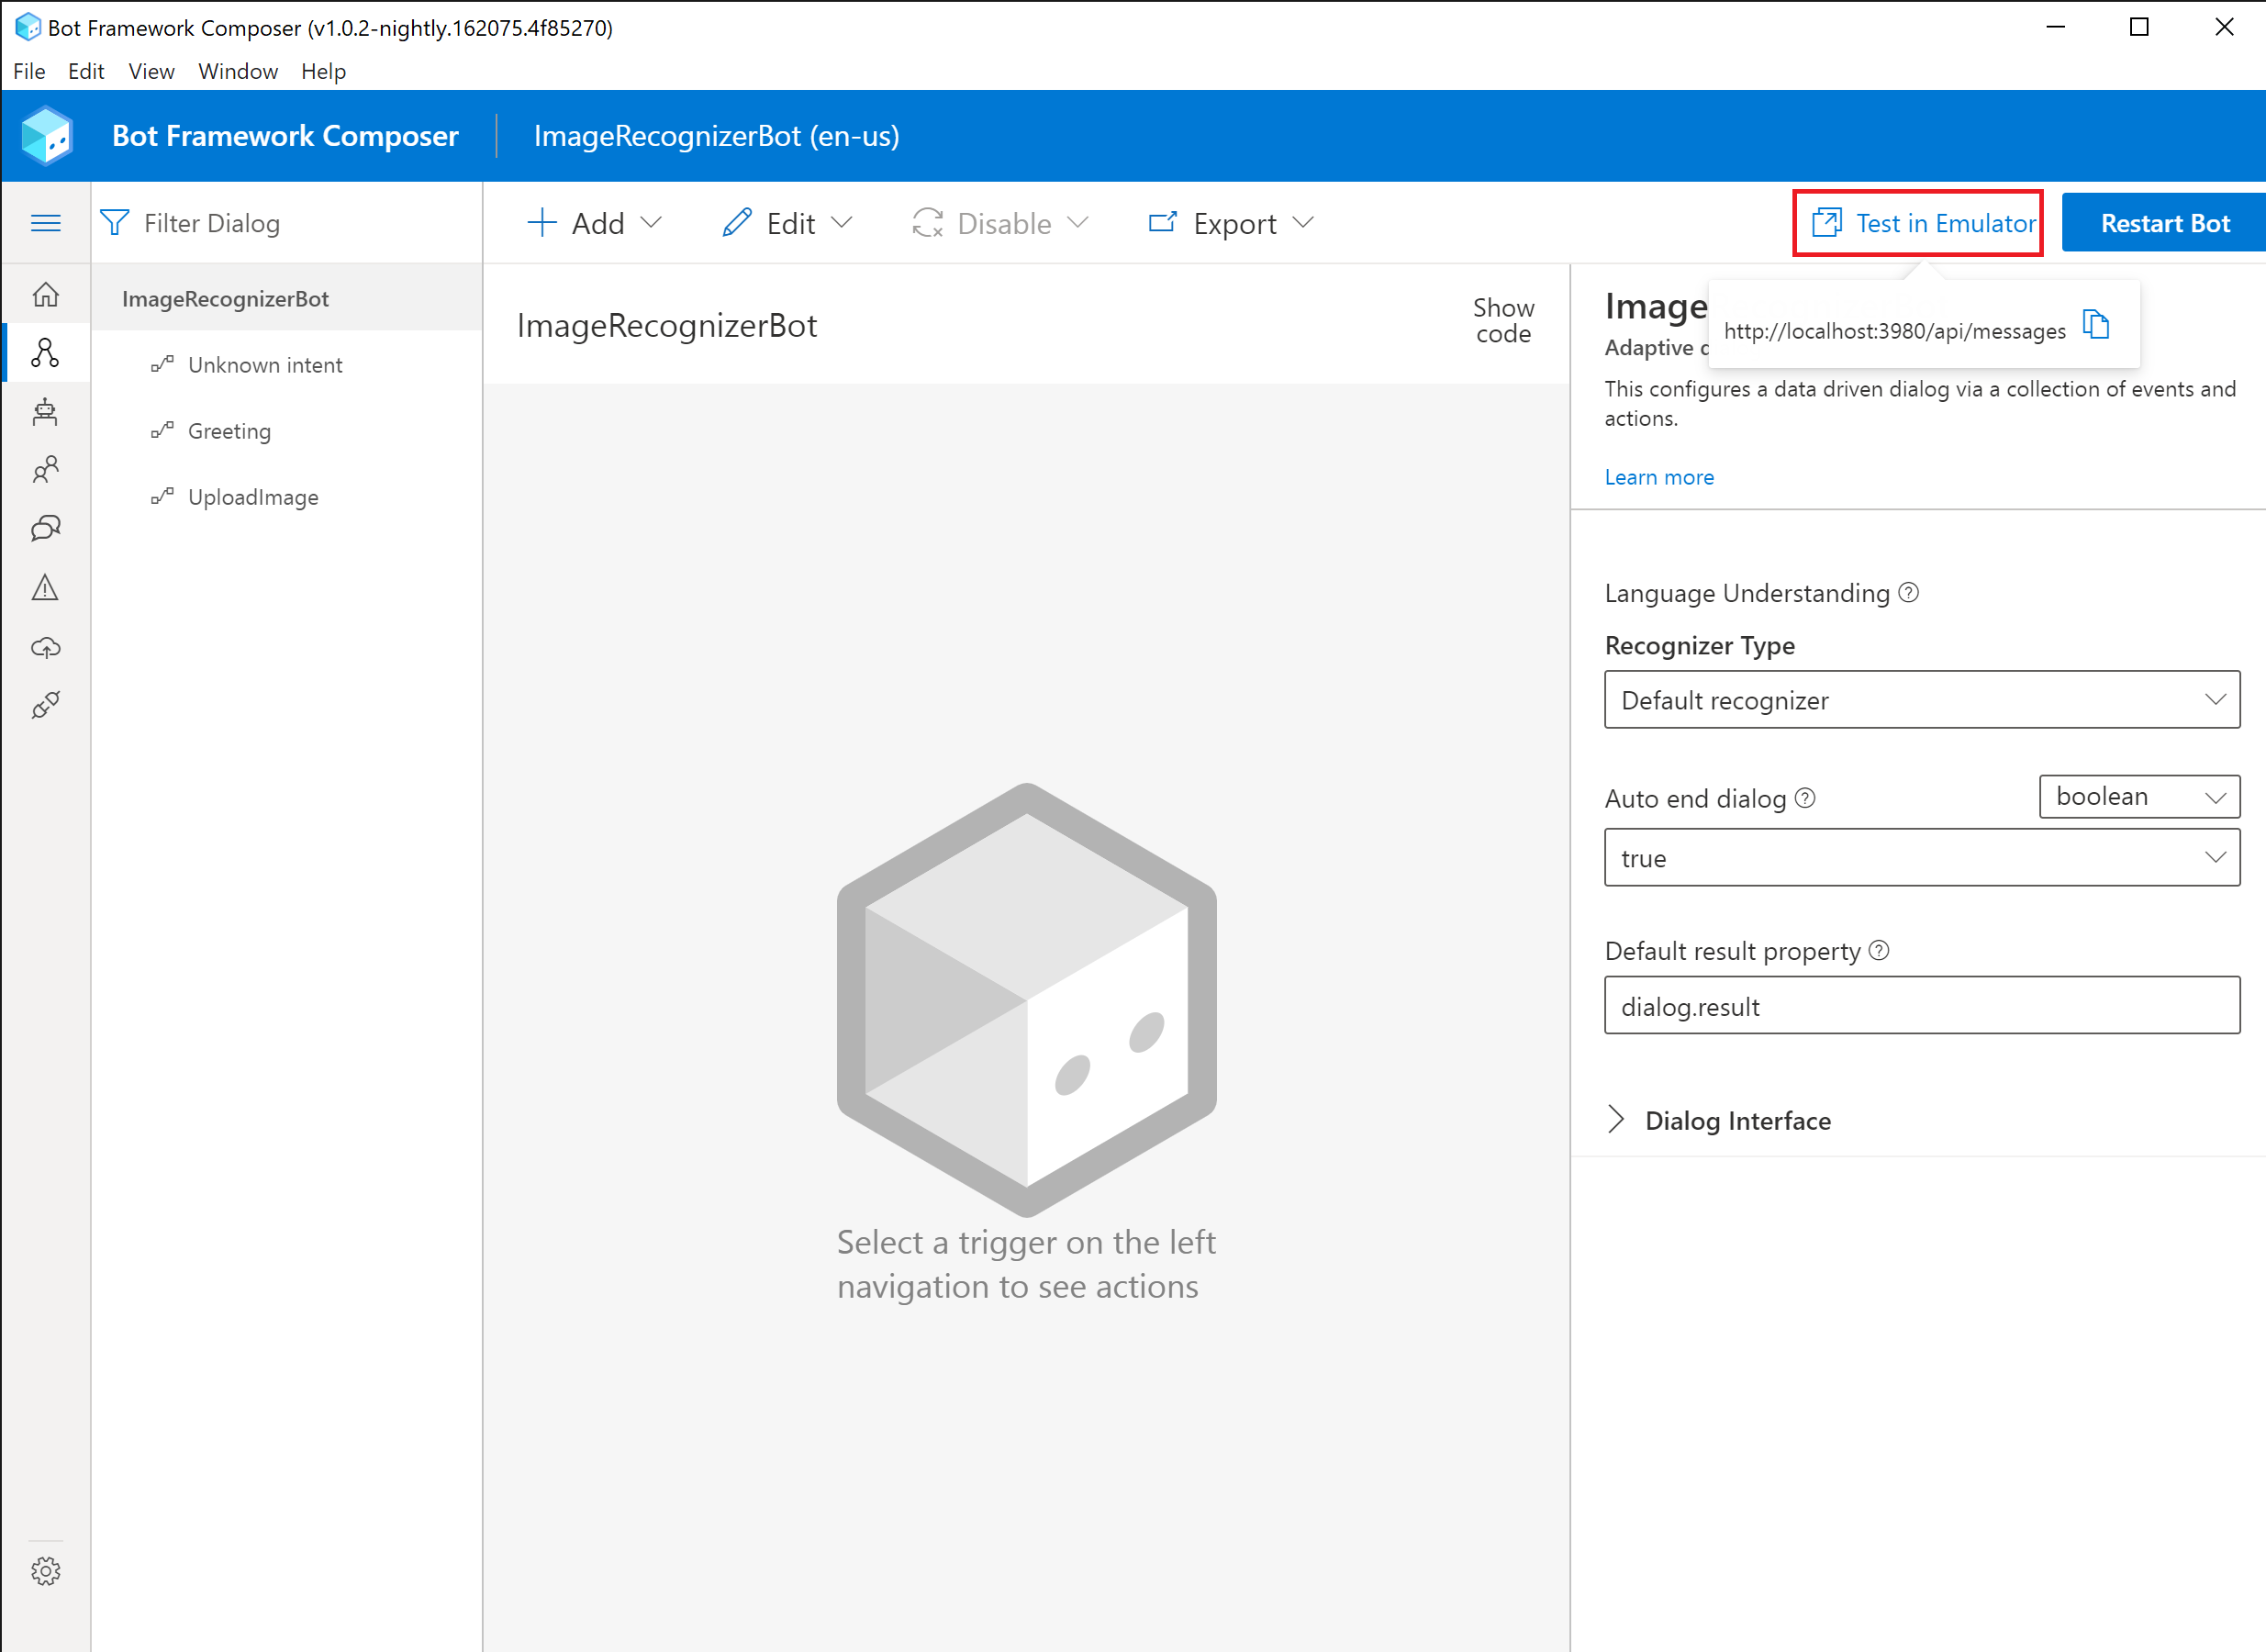This screenshot has height=1652, width=2266.
Task: Select the ImageRecognizerBot dialog in tree
Action: [x=287, y=298]
